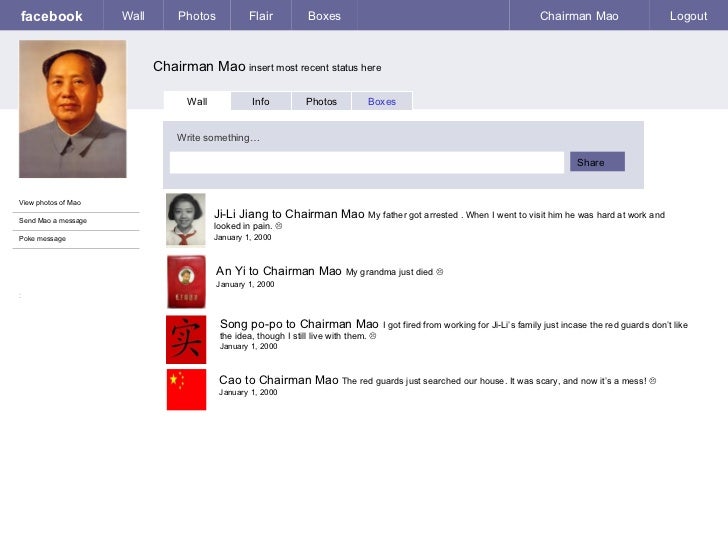Open the View photos of Mao link
728x546 pixels.
[50, 202]
